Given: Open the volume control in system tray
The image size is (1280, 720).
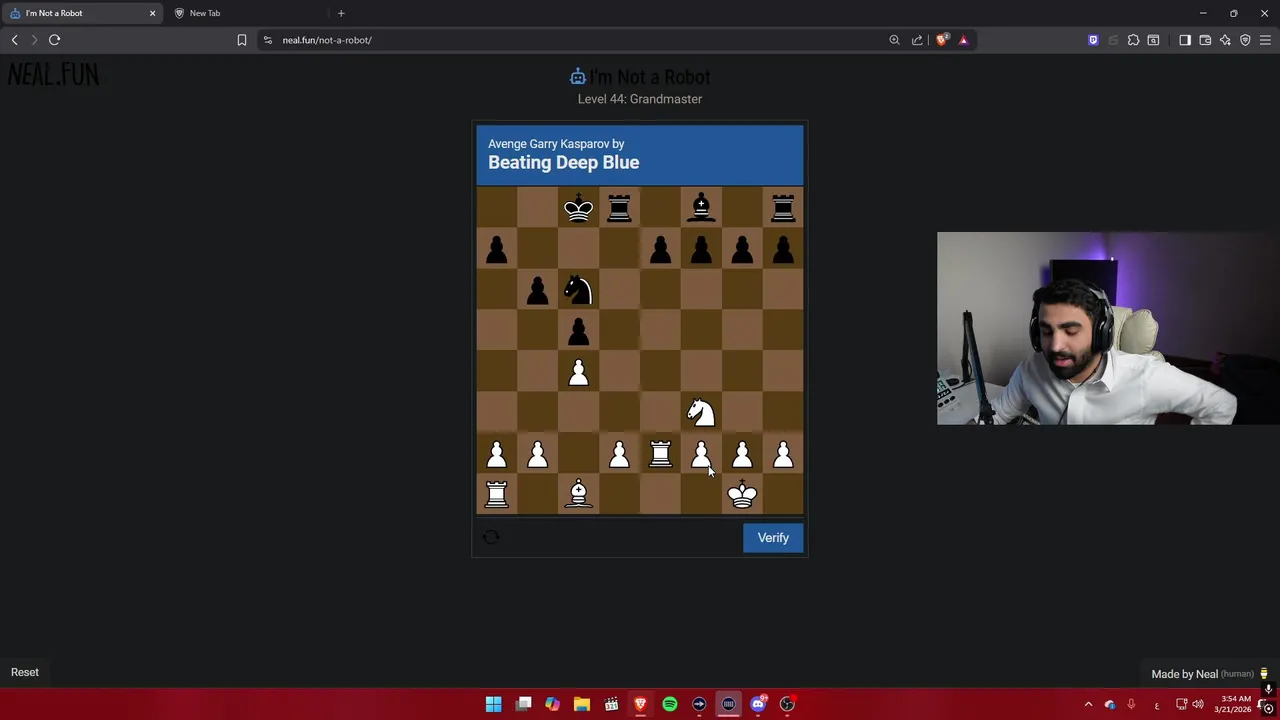Looking at the screenshot, I should pyautogui.click(x=1198, y=704).
